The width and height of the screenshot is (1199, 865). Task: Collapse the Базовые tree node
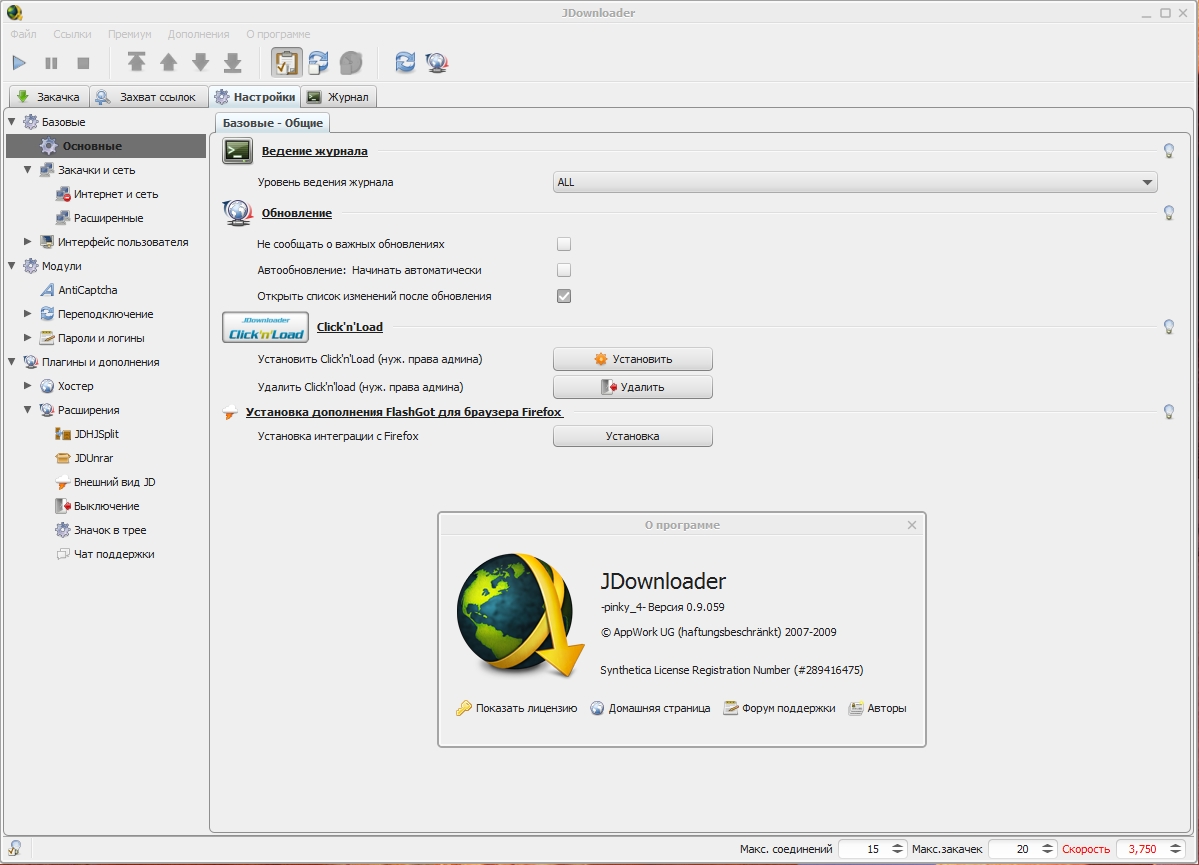(11, 122)
